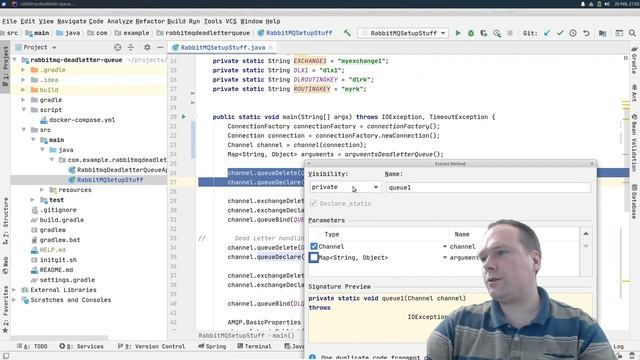Toggle the Declare static checkbox
Viewport: 640px width, 360px height.
click(x=313, y=203)
